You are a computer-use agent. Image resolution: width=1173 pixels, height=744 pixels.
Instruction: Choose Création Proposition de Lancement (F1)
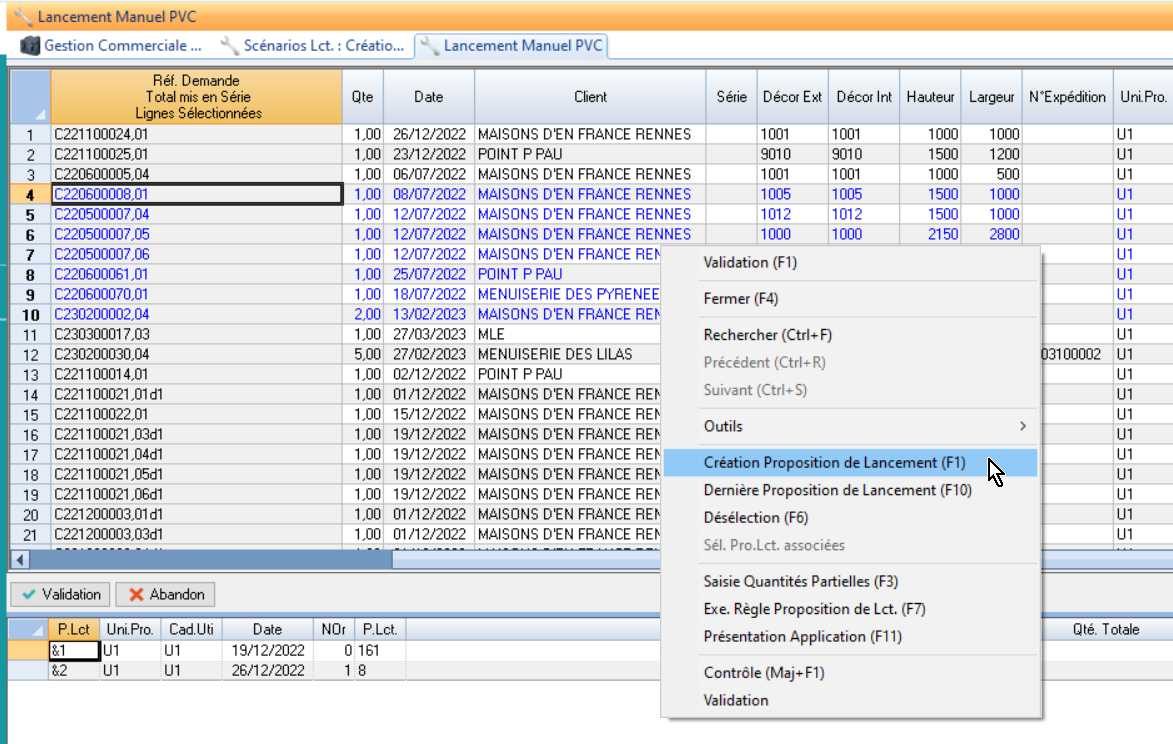click(x=834, y=463)
